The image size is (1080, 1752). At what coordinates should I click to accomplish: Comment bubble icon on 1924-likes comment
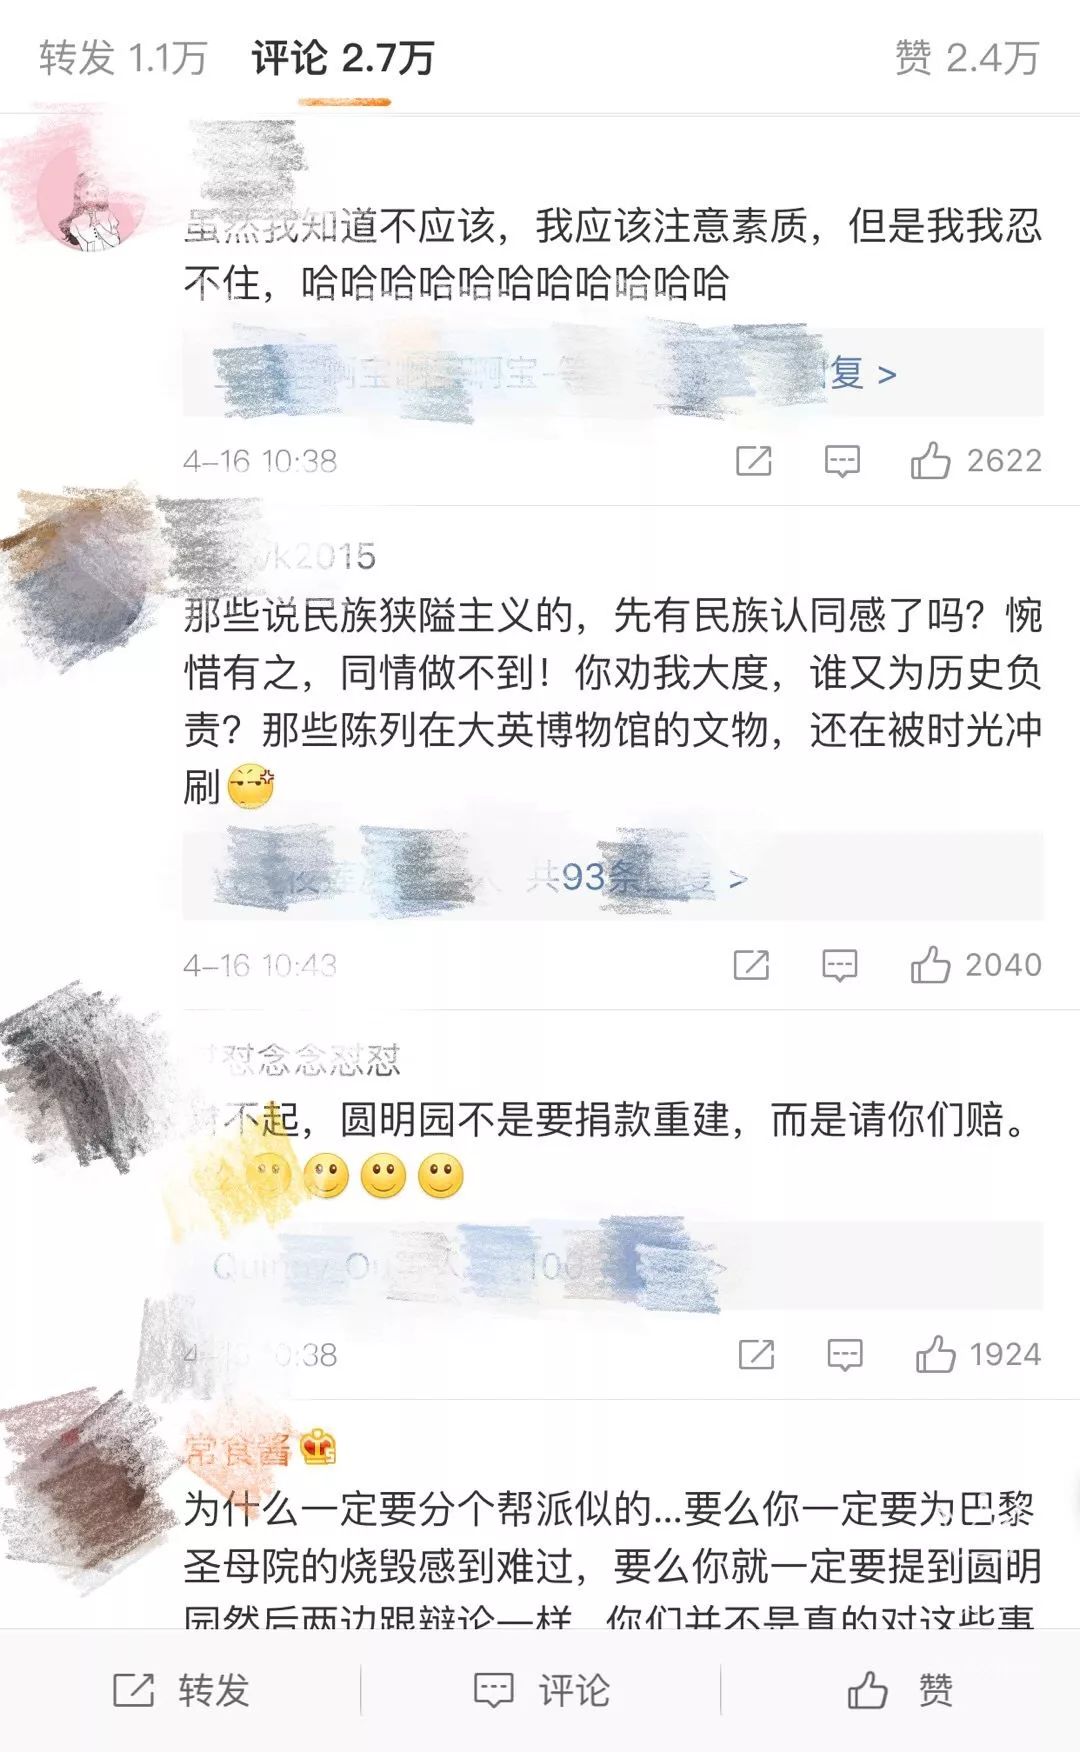pos(845,1355)
